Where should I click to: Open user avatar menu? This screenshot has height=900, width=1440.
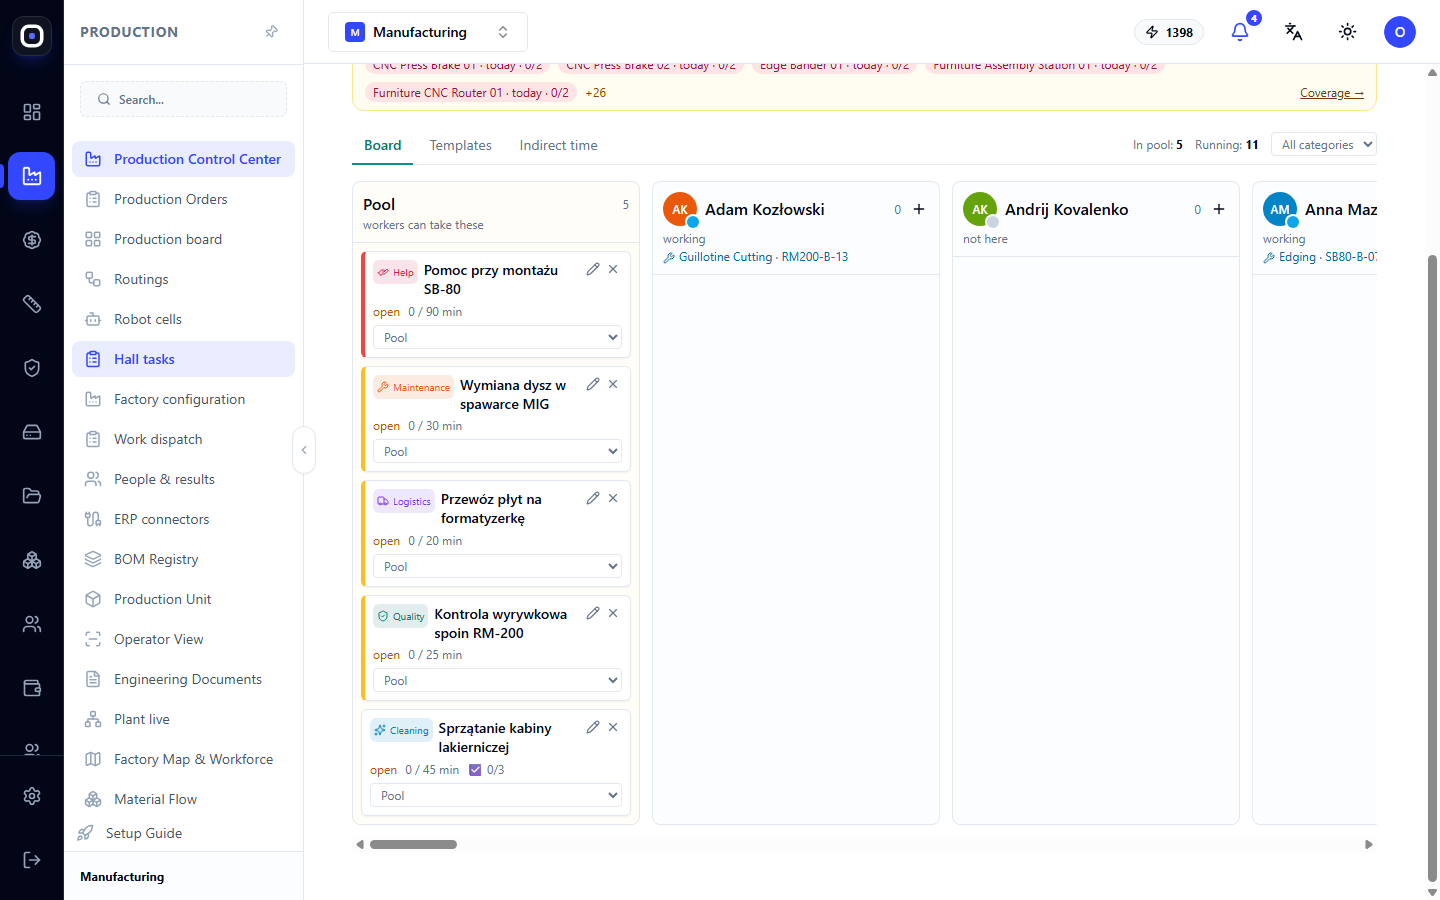pyautogui.click(x=1400, y=32)
